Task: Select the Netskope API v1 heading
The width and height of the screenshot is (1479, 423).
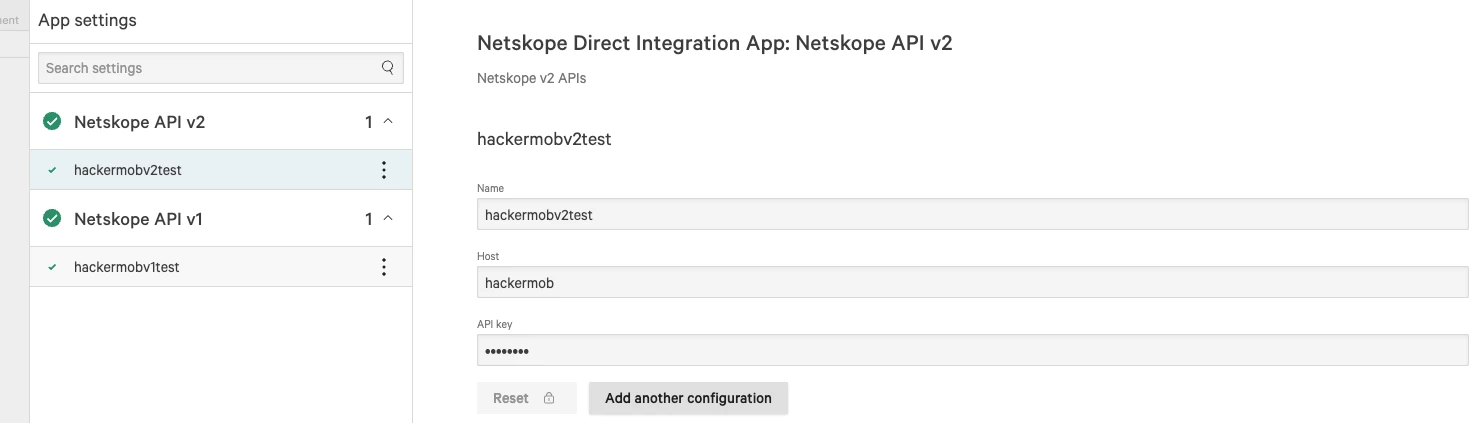Action: tap(139, 219)
